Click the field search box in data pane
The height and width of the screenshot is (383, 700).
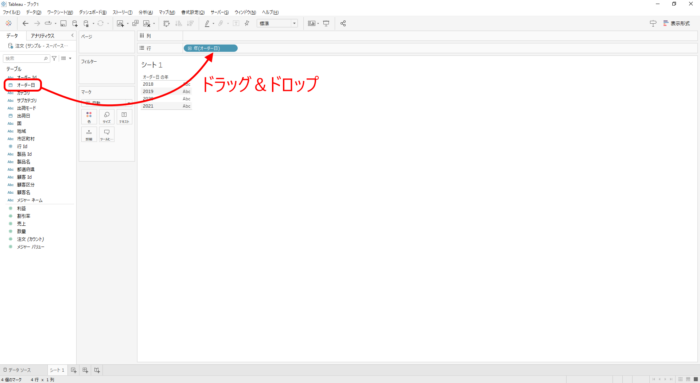[x=26, y=58]
